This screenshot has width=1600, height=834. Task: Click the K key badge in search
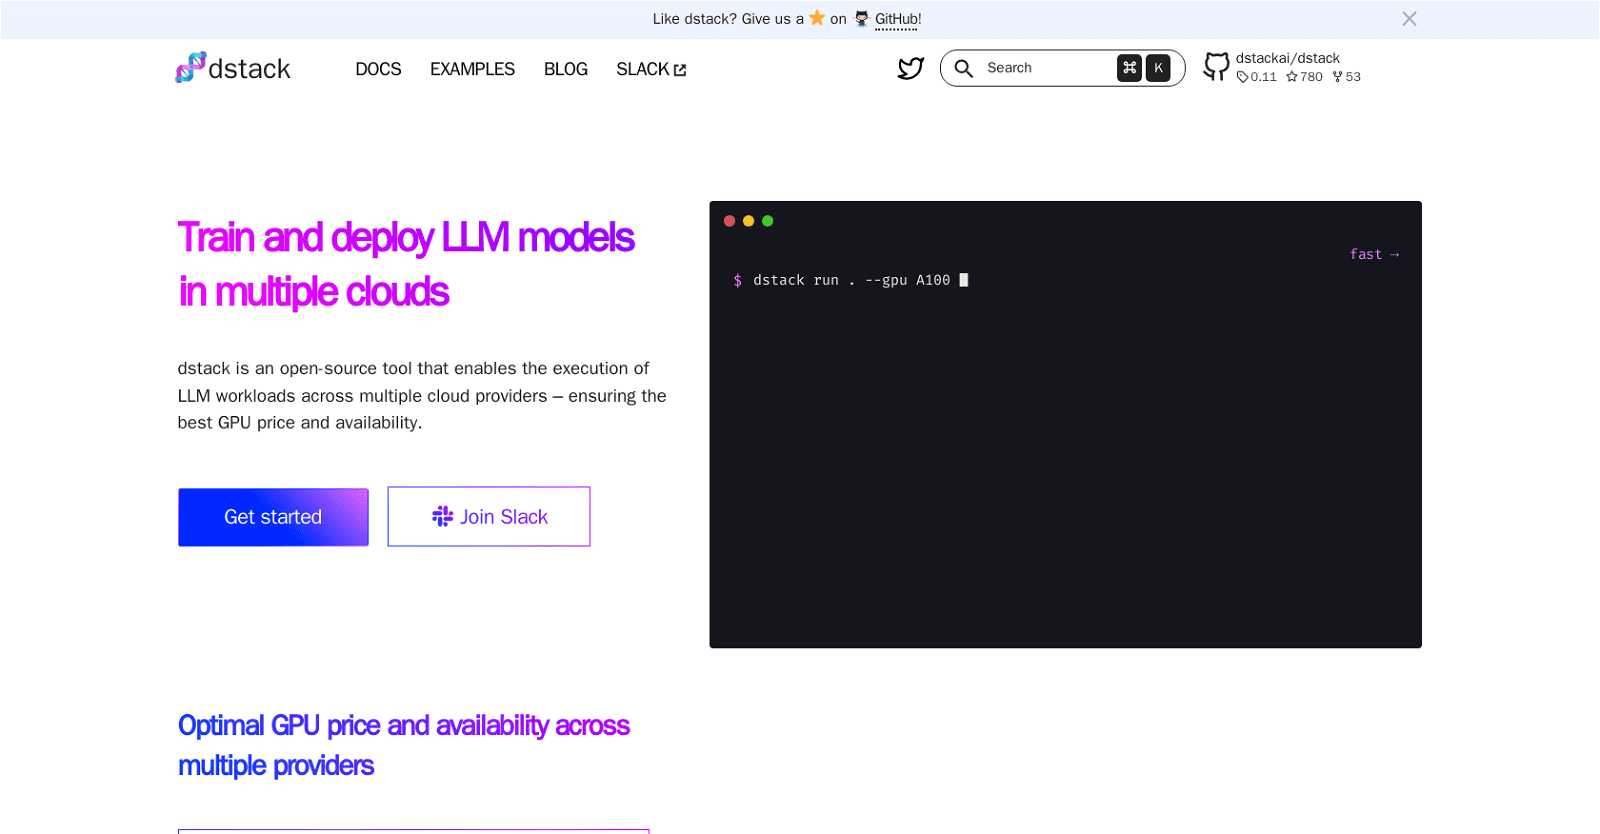(x=1158, y=68)
